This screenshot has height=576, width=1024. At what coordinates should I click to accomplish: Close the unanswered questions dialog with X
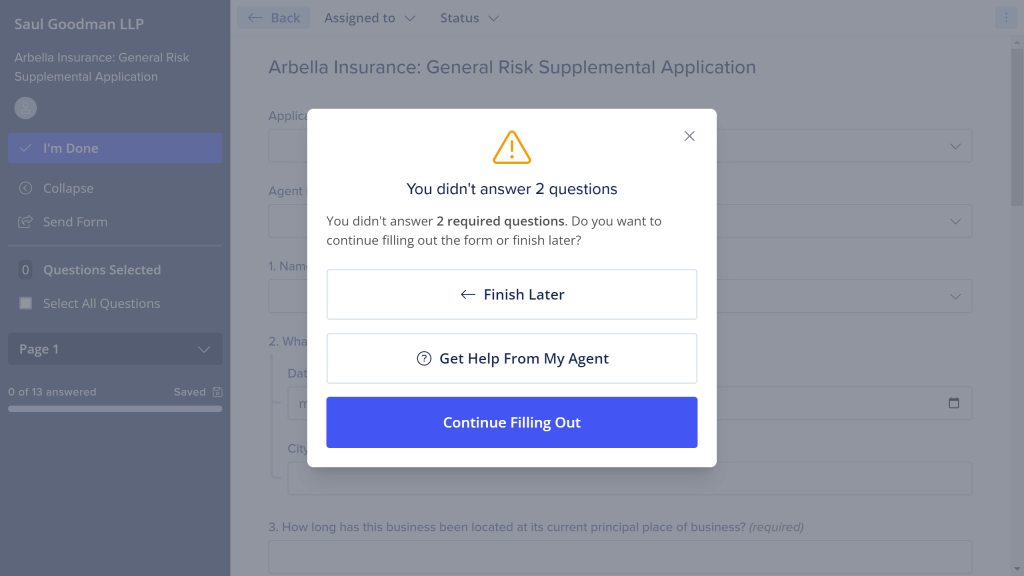click(689, 136)
